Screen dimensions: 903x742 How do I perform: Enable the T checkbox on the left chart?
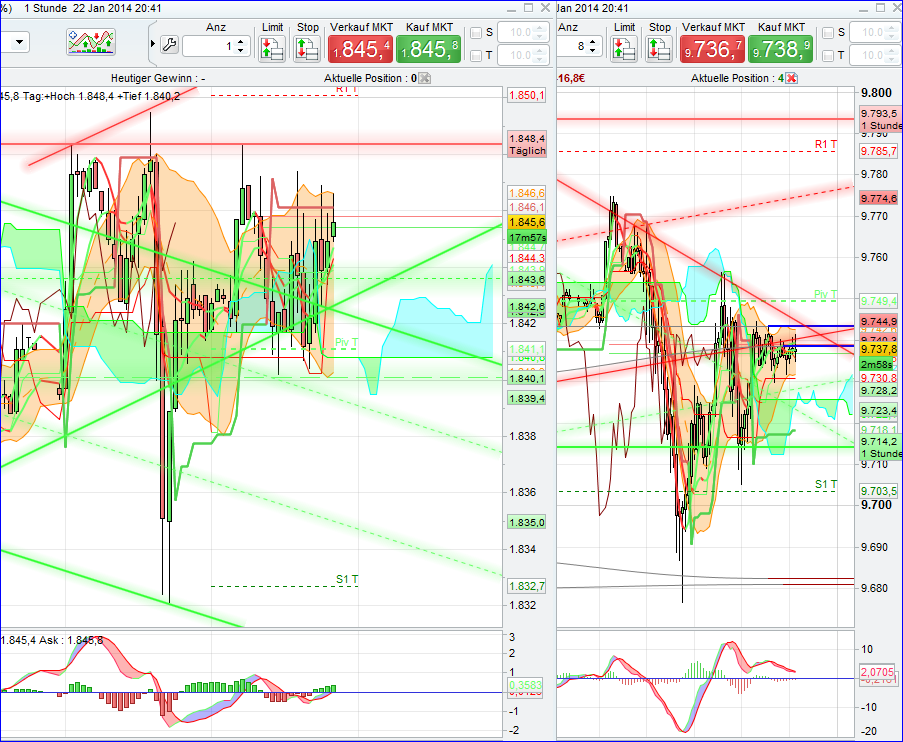pyautogui.click(x=475, y=56)
